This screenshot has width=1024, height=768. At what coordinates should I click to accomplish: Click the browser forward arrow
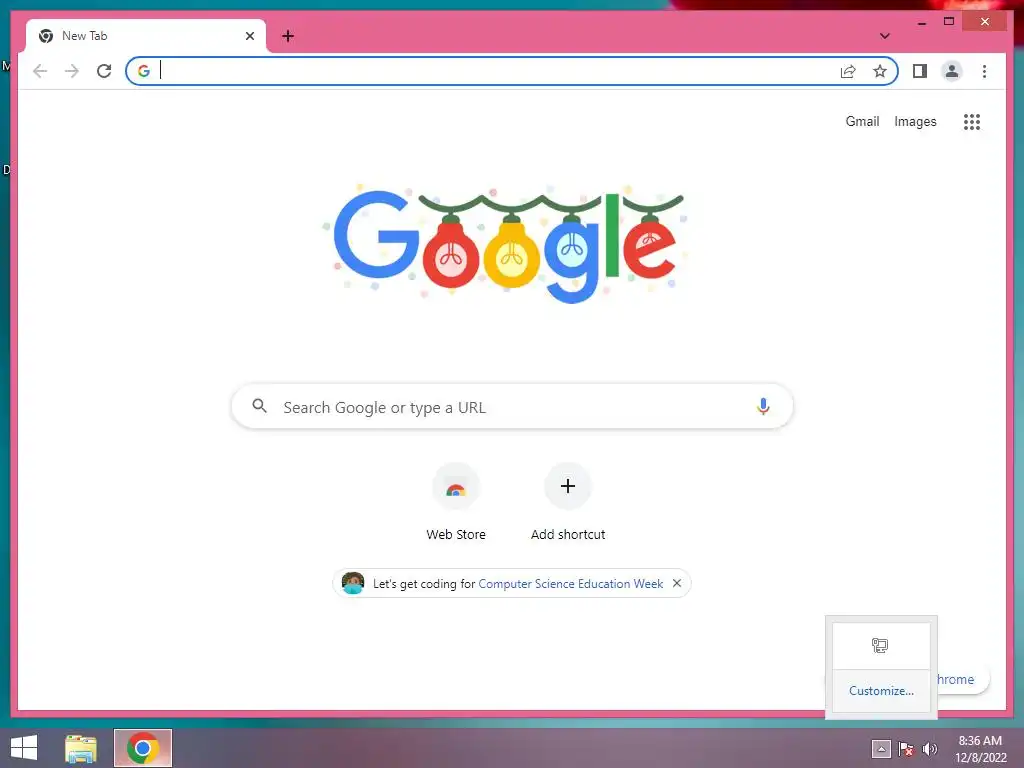(x=72, y=71)
